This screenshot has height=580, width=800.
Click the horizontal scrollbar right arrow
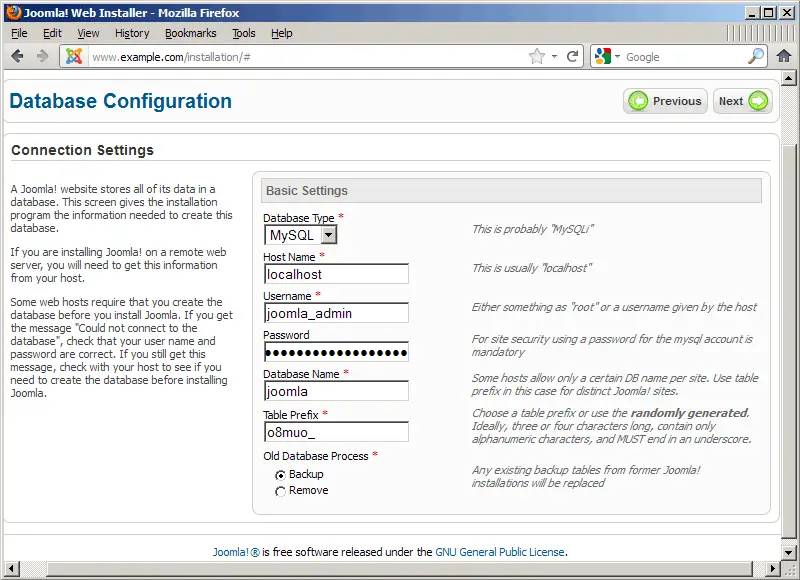tap(773, 568)
